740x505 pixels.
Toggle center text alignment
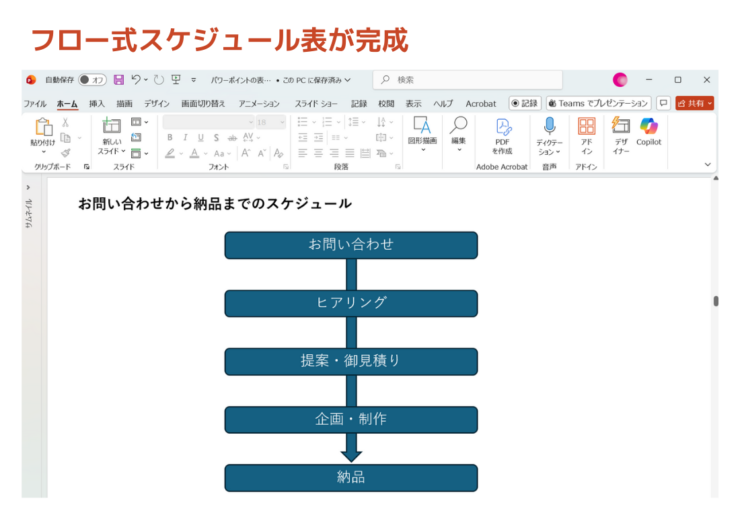(x=319, y=153)
